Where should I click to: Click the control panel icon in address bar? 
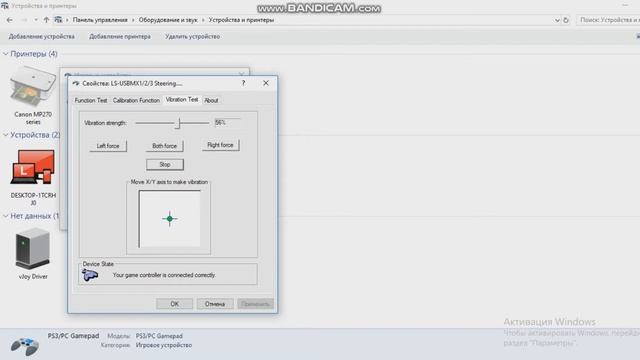(58, 20)
